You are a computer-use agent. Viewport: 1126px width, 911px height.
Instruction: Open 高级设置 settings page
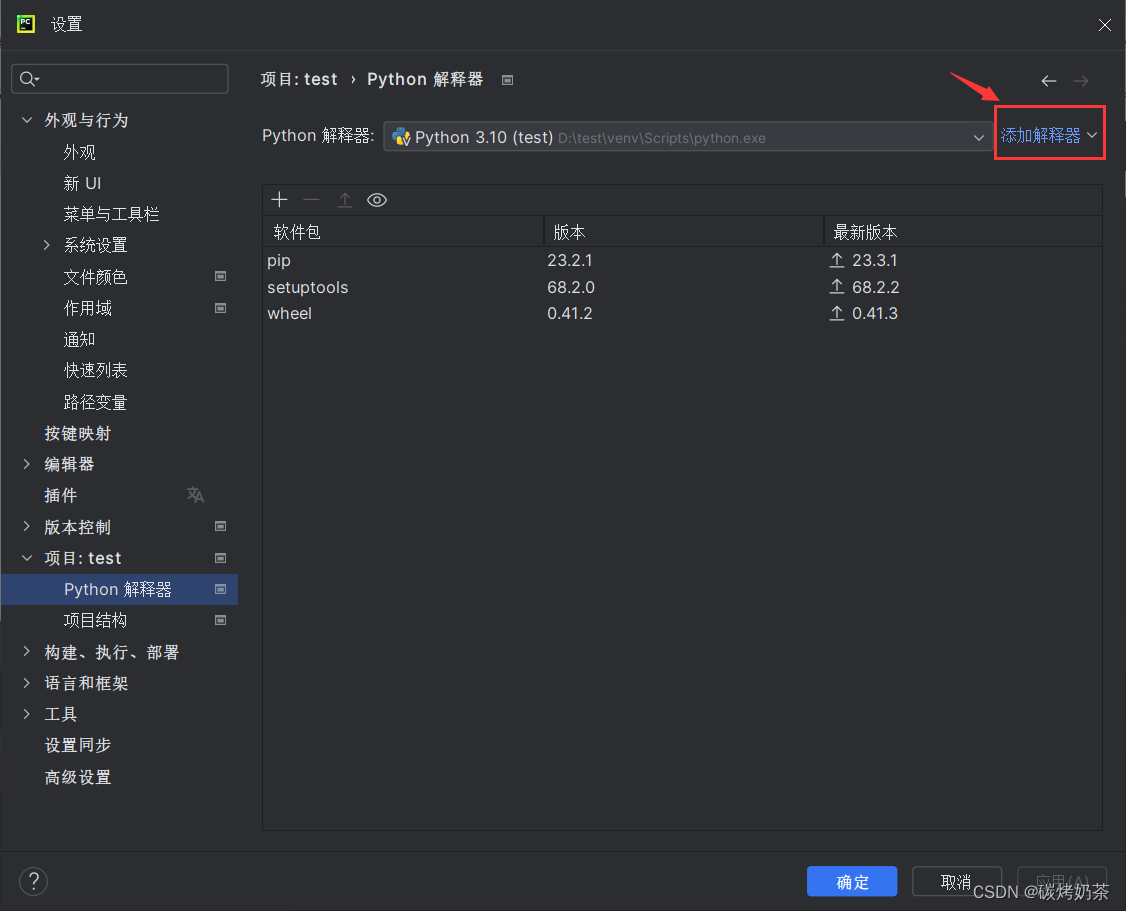click(x=78, y=777)
